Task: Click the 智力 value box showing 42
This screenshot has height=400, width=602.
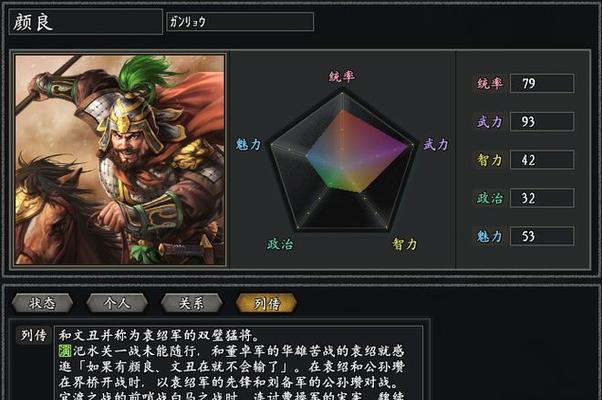Action: pos(542,160)
